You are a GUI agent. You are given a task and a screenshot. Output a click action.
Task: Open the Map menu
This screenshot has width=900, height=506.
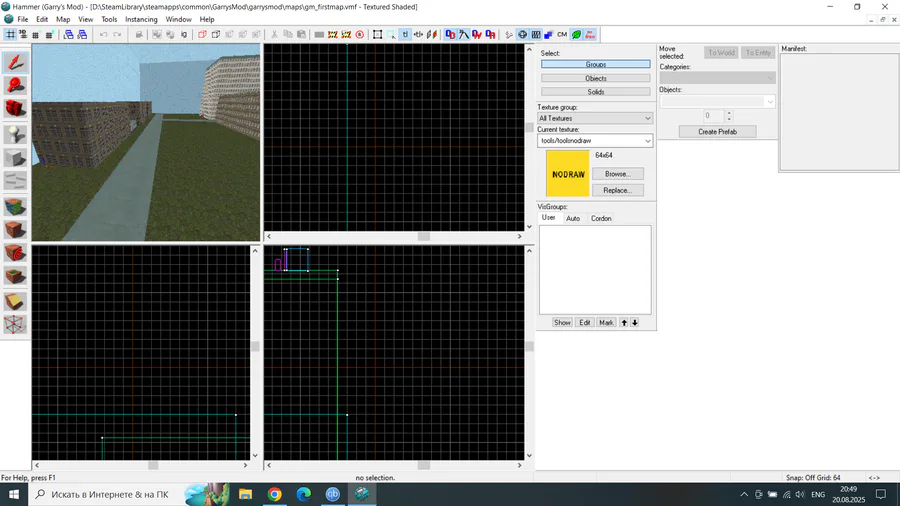click(63, 19)
